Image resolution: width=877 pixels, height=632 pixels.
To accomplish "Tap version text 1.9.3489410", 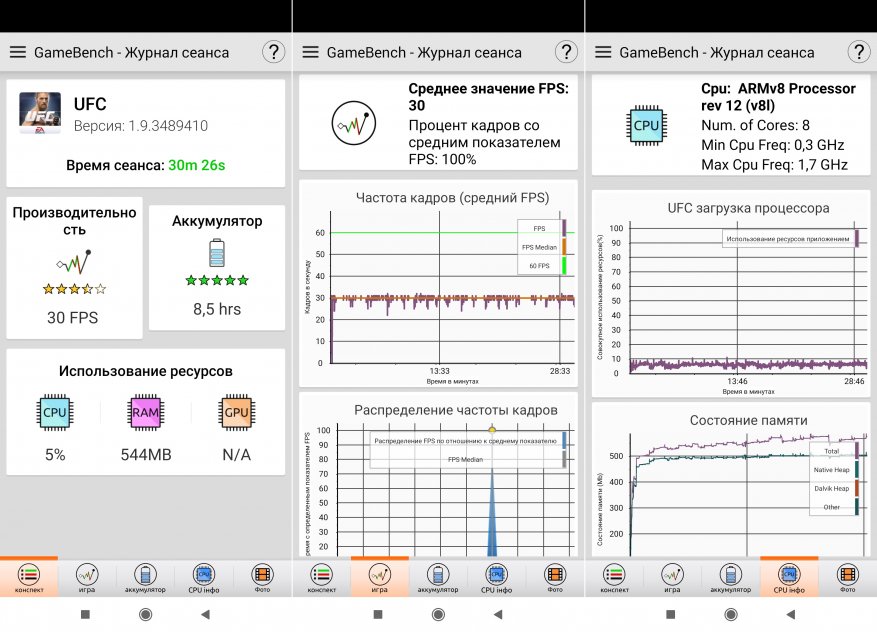I will 168,125.
